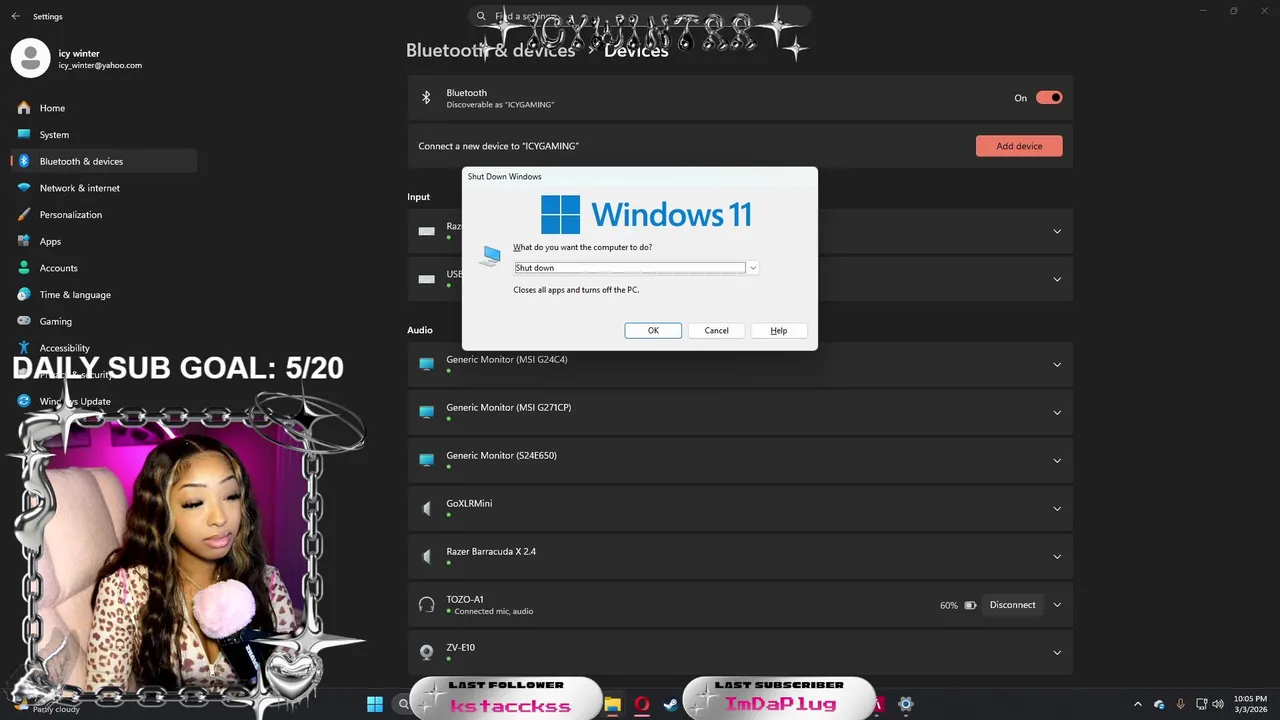Click the Windows Update sync icon

(x=24, y=401)
